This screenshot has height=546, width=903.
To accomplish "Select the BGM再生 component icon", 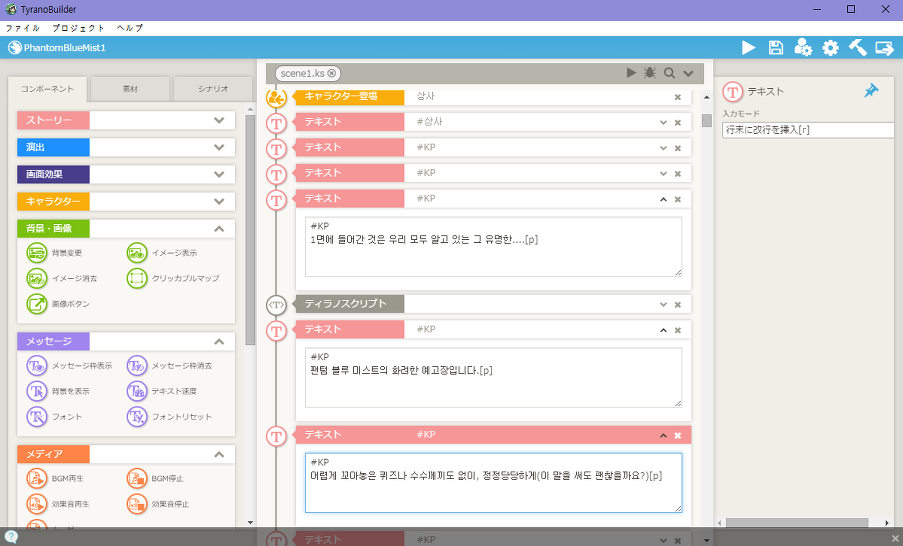I will (37, 479).
